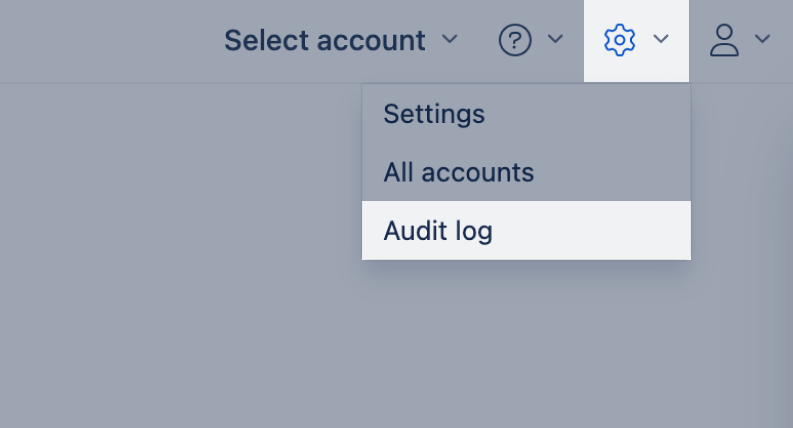This screenshot has width=793, height=428.
Task: Collapse the chevron beside the gear icon
Action: (x=661, y=40)
